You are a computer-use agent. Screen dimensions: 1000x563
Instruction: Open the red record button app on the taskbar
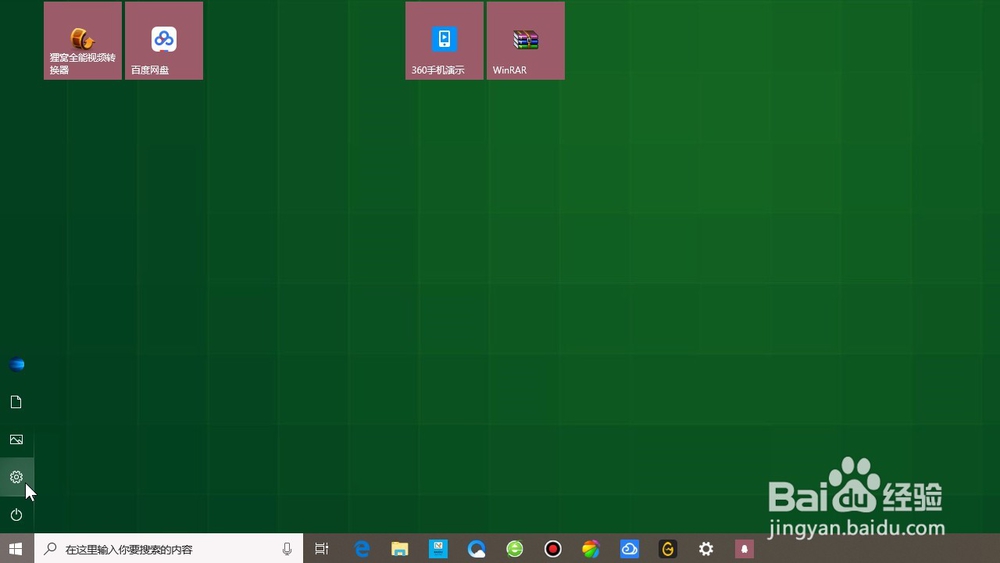point(553,548)
